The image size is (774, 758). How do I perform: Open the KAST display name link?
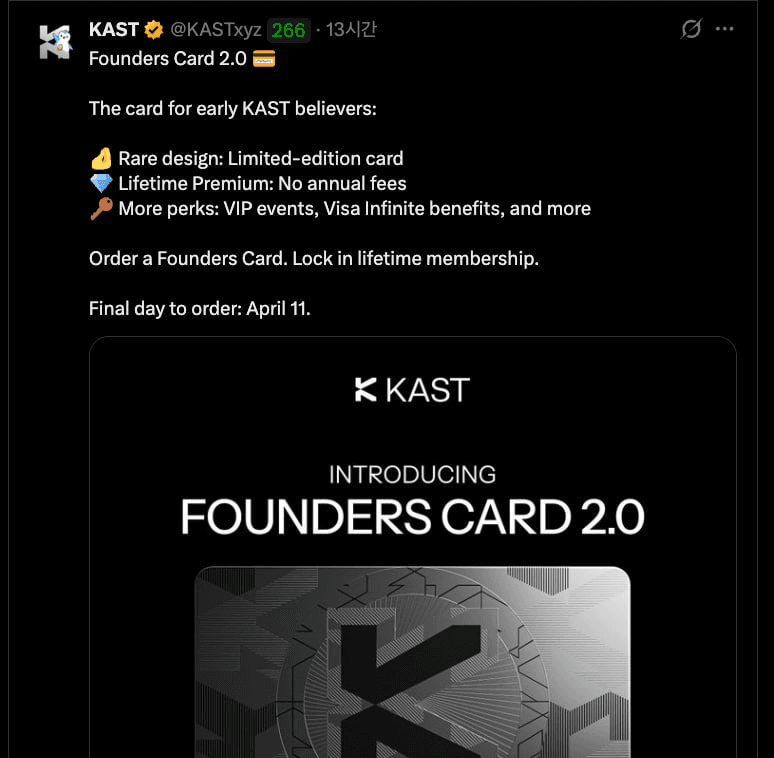(x=114, y=30)
